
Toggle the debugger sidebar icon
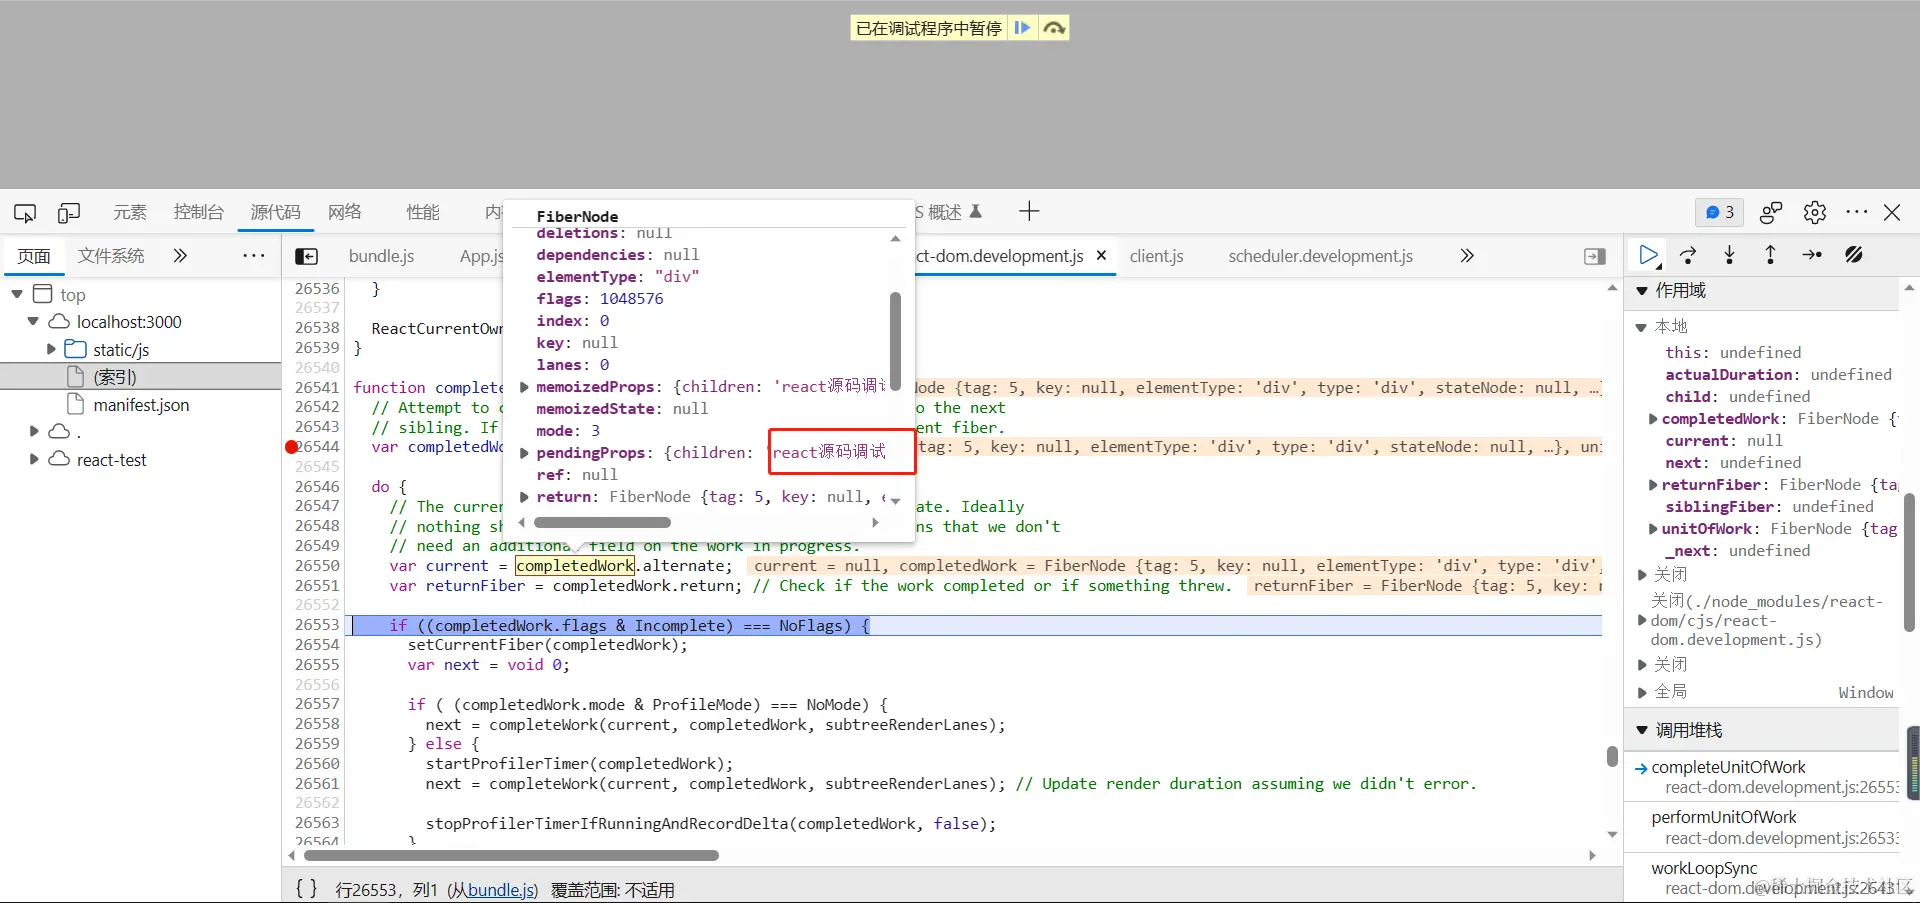[x=1595, y=257]
